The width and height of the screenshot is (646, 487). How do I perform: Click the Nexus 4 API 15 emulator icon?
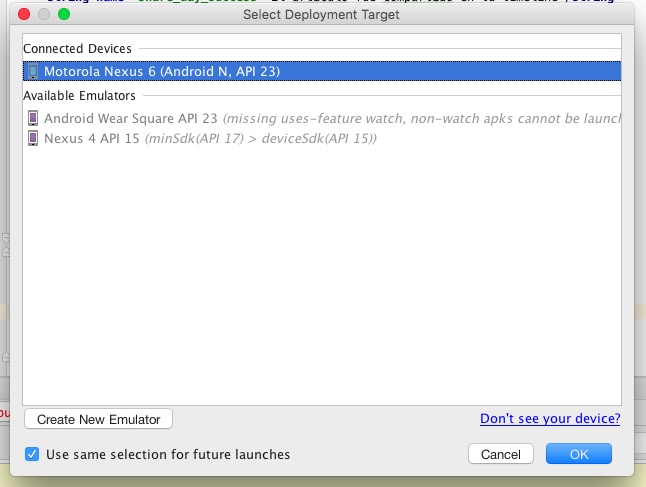33,138
